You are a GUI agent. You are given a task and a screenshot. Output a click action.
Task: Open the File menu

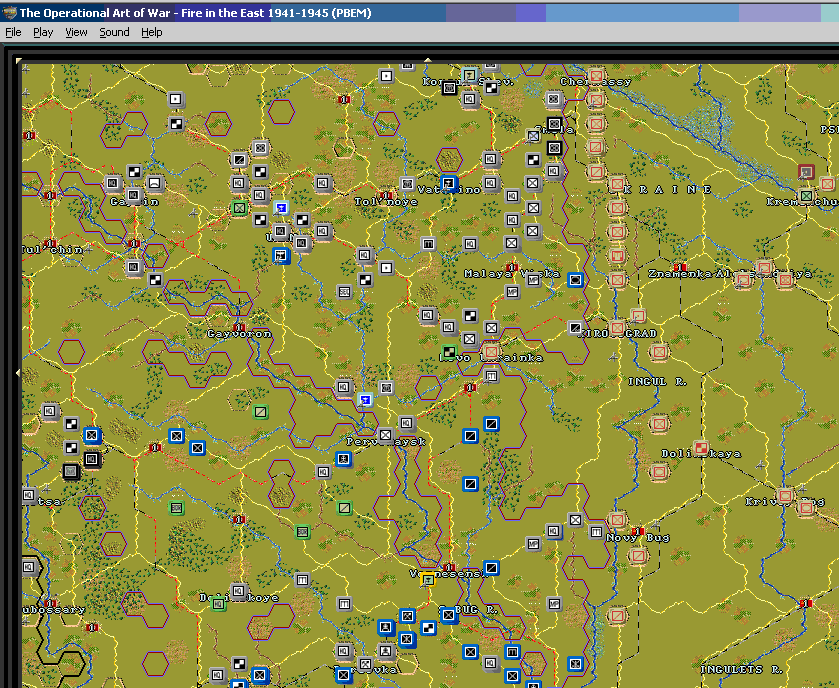coord(13,32)
